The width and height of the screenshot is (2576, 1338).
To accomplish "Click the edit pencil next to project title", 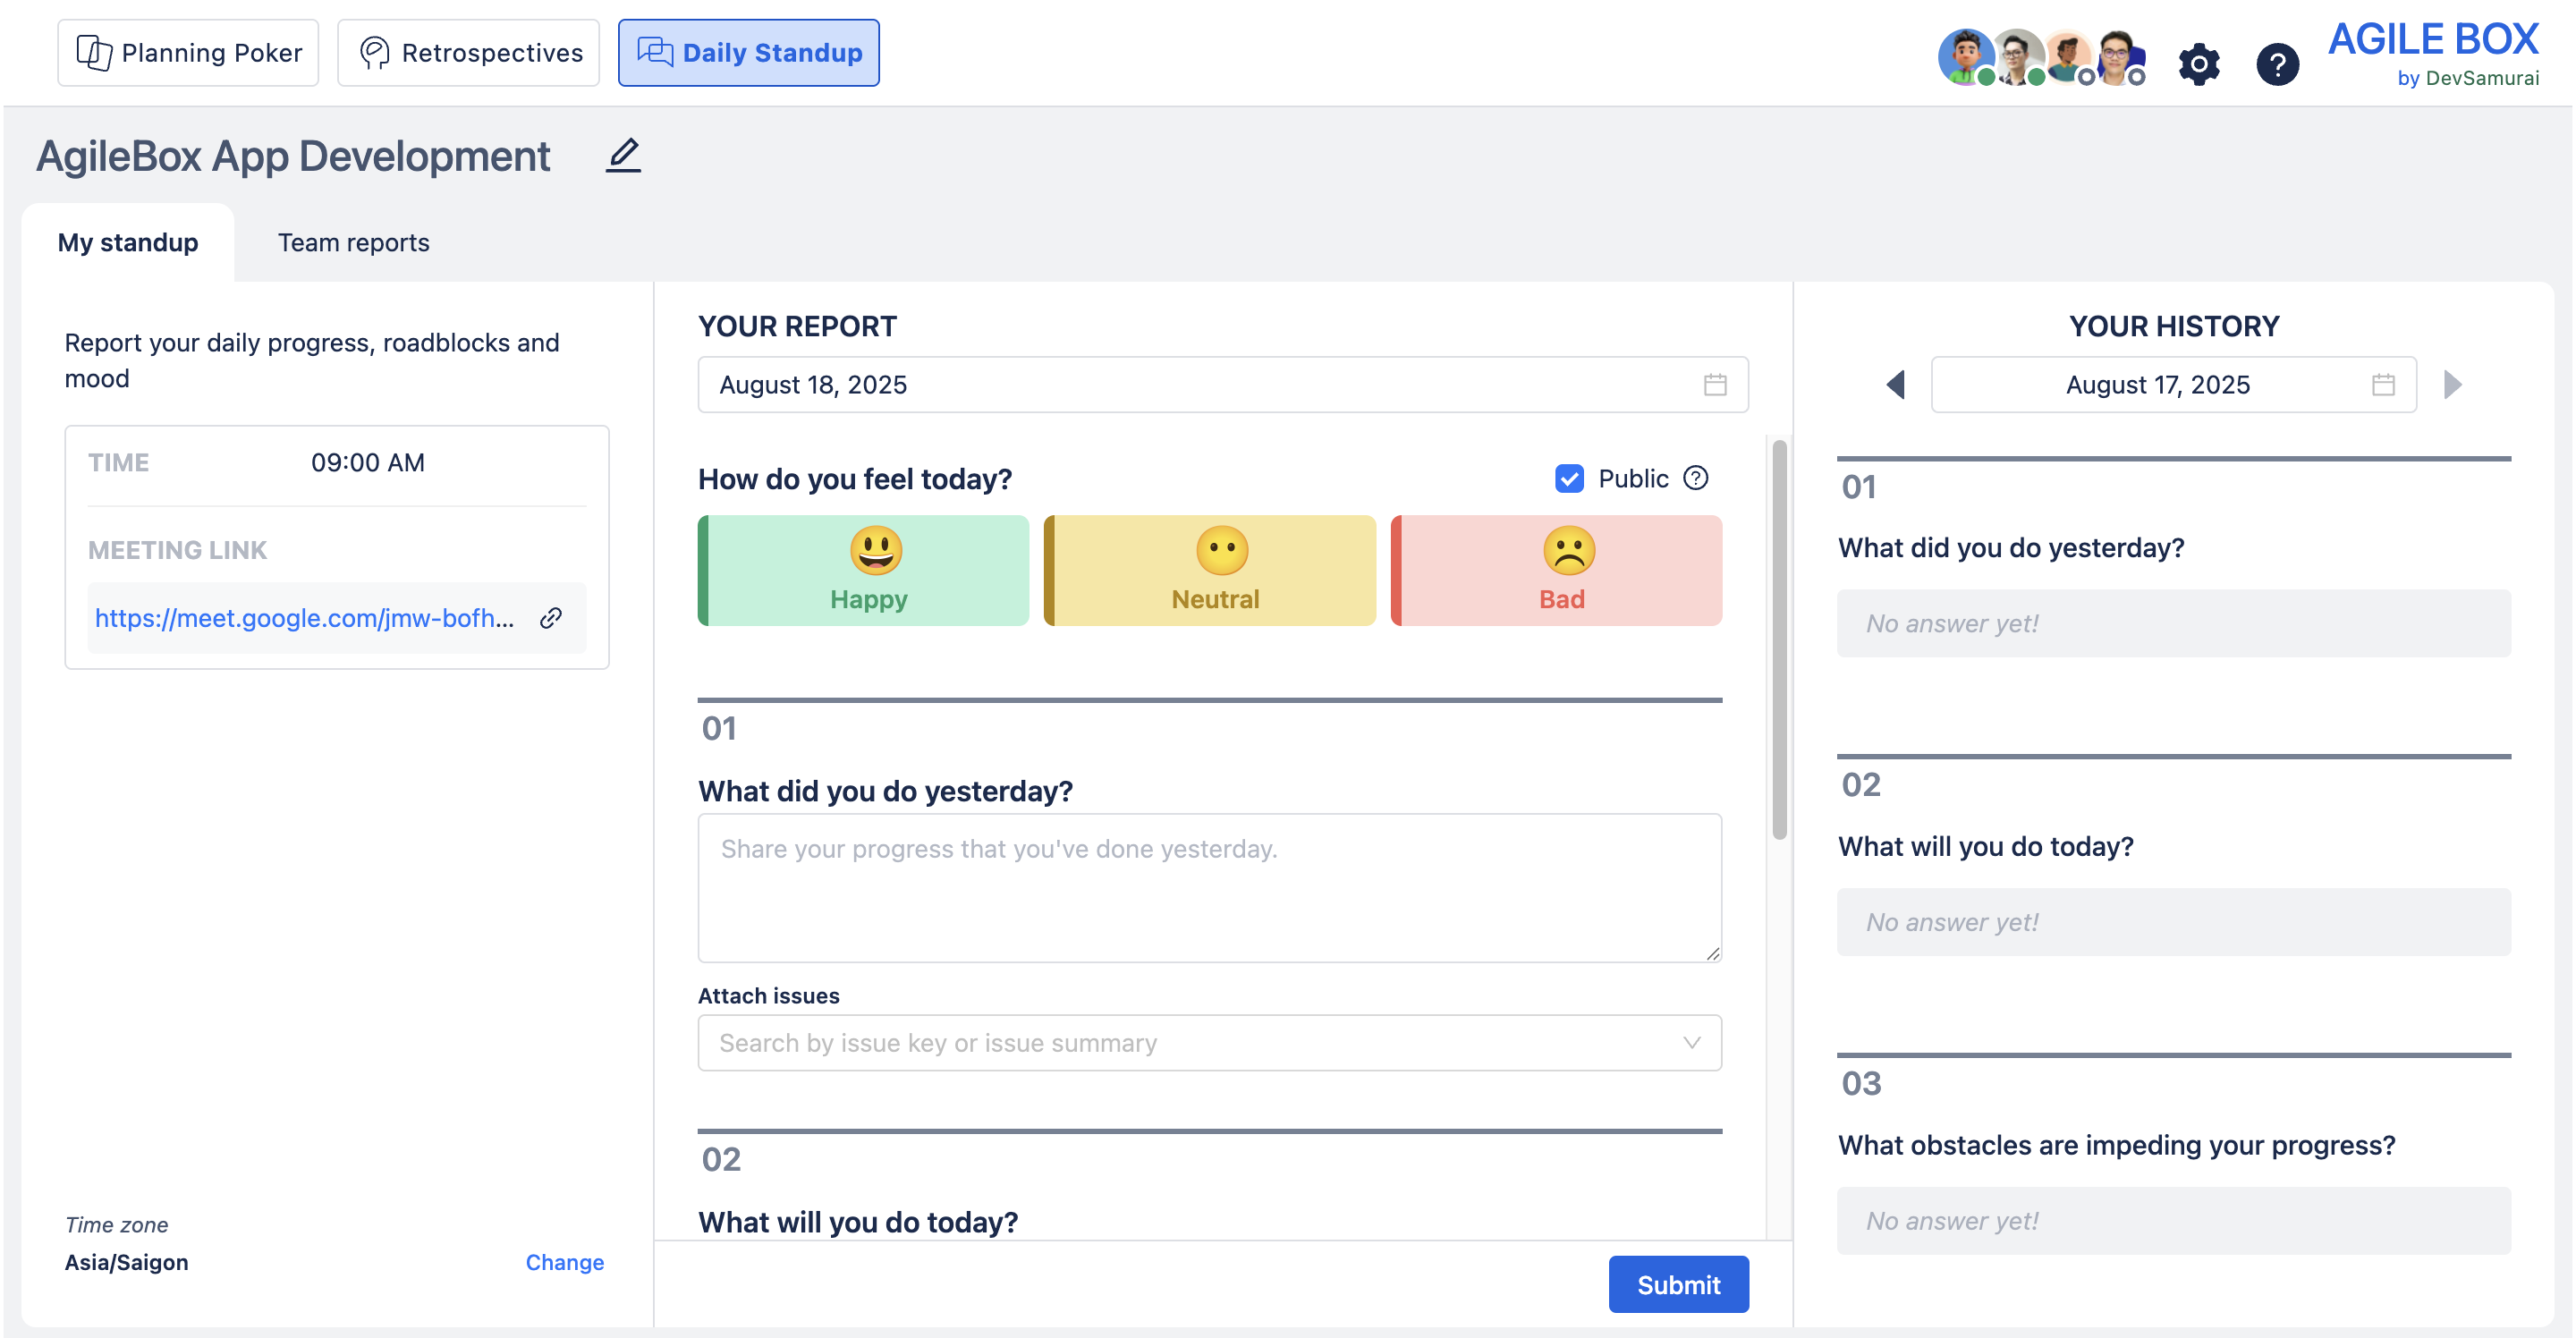I will pos(623,155).
